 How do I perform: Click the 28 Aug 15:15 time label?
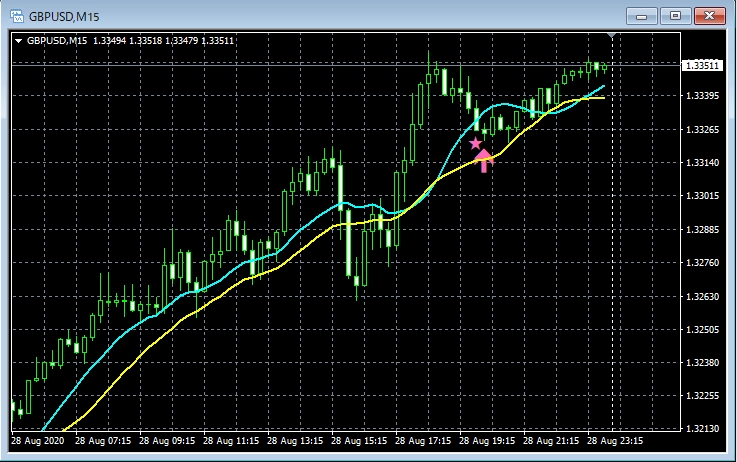[360, 441]
